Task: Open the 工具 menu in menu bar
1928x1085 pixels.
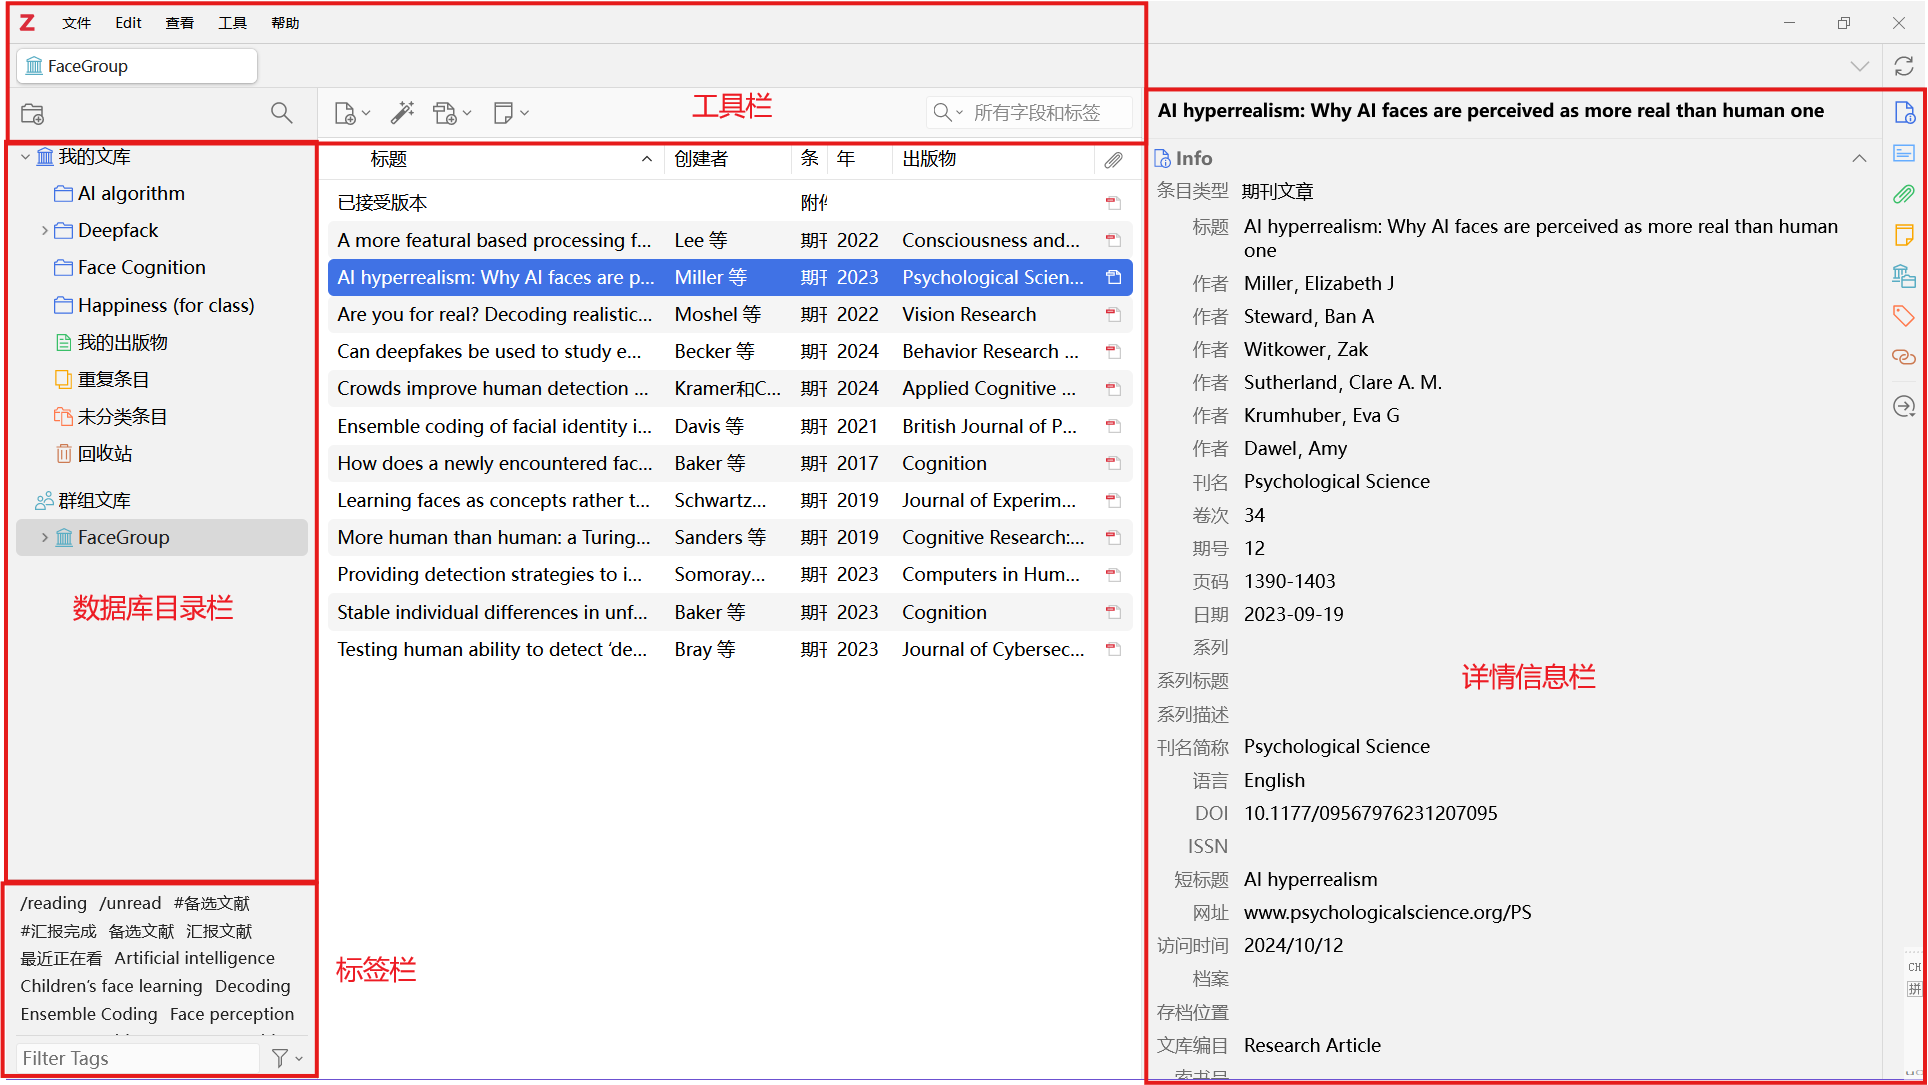Action: coord(232,23)
